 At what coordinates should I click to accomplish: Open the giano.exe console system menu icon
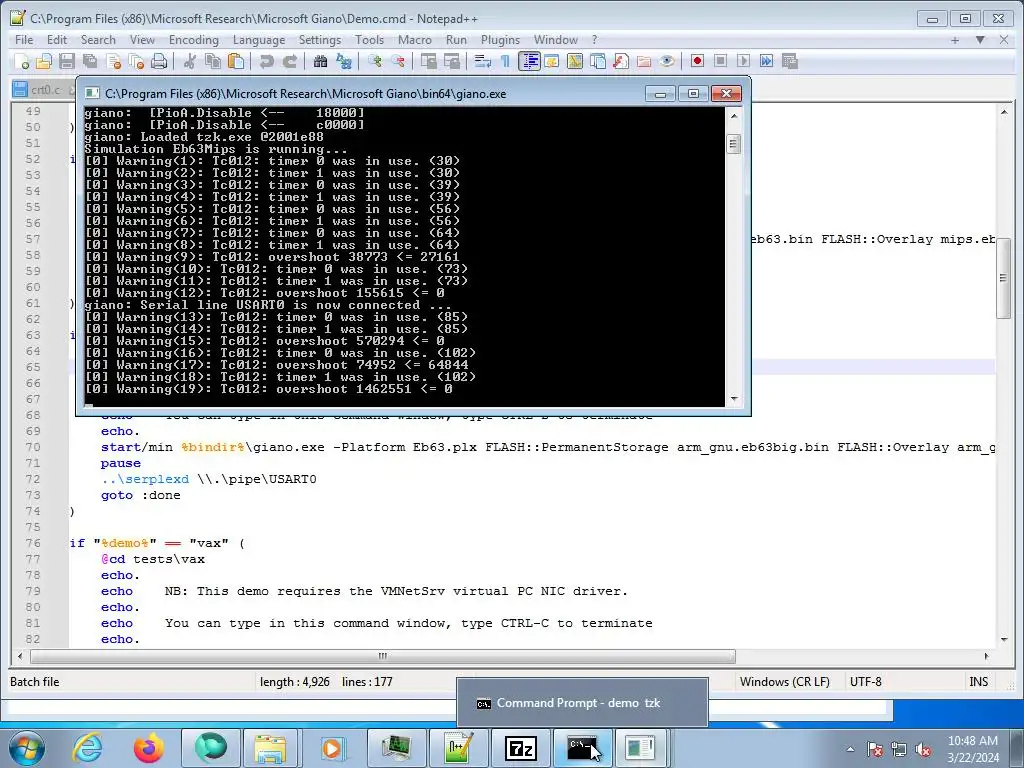coord(93,93)
